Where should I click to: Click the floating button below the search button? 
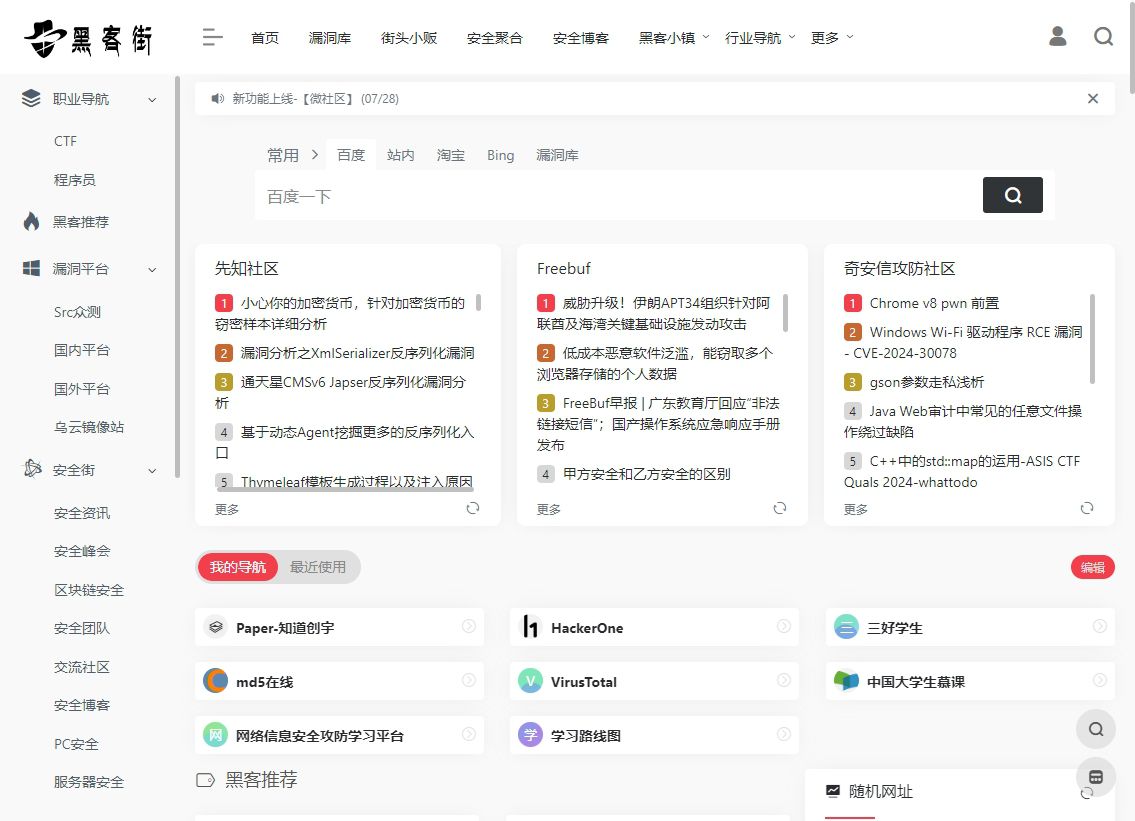pos(1096,778)
